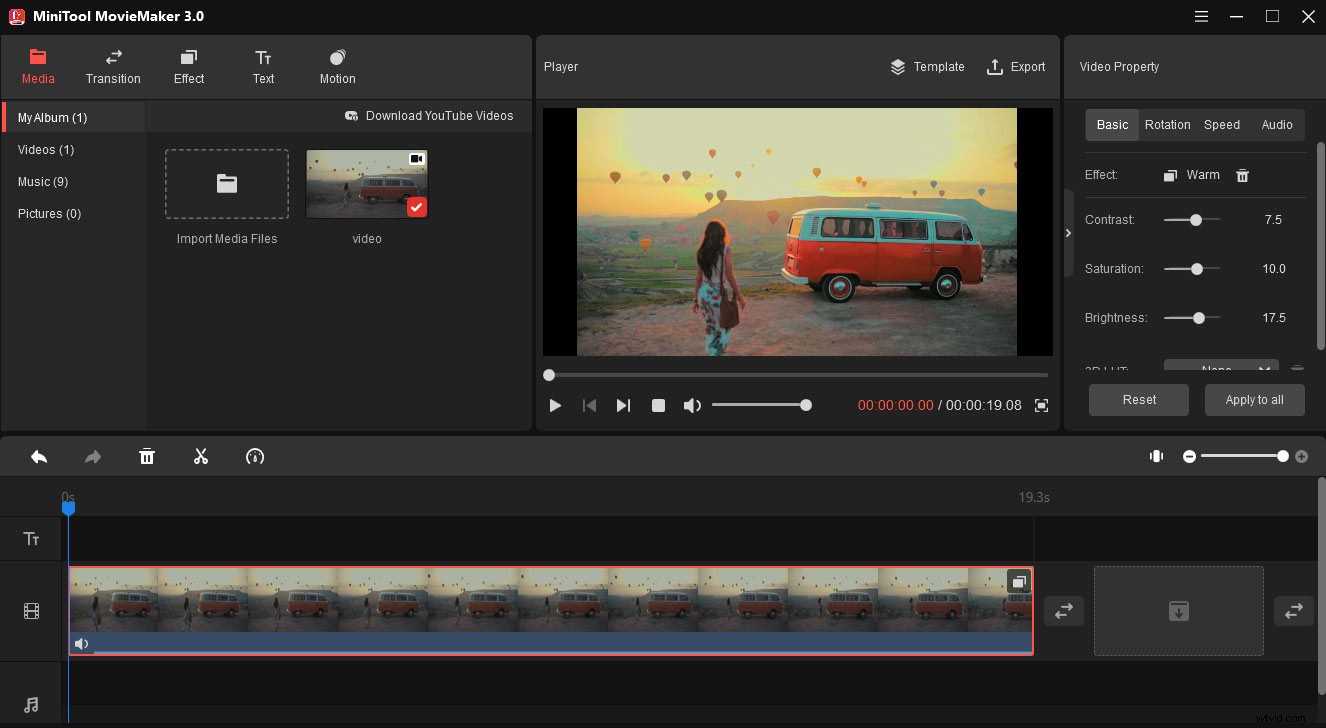Uncheck the red checkmark on the video thumbnail
The width and height of the screenshot is (1326, 728).
[x=416, y=208]
